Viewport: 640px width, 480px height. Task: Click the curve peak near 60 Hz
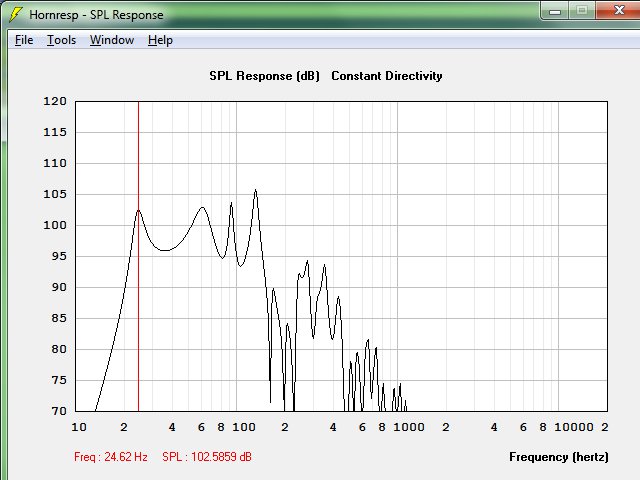click(202, 208)
